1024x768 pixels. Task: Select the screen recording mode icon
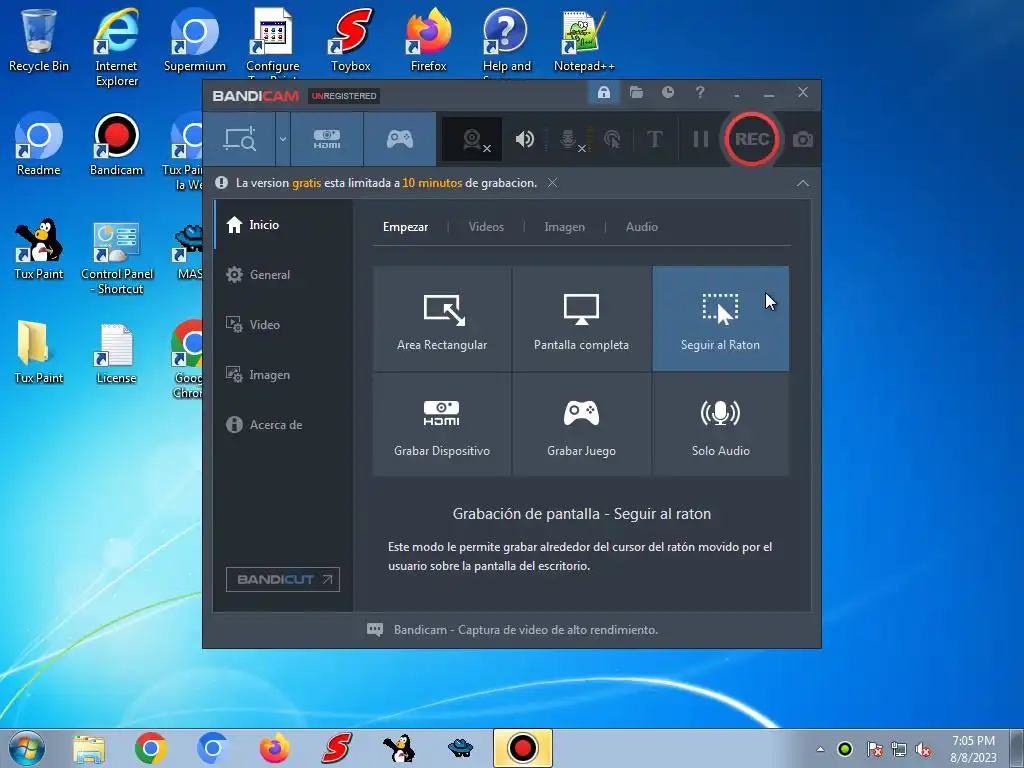click(240, 139)
